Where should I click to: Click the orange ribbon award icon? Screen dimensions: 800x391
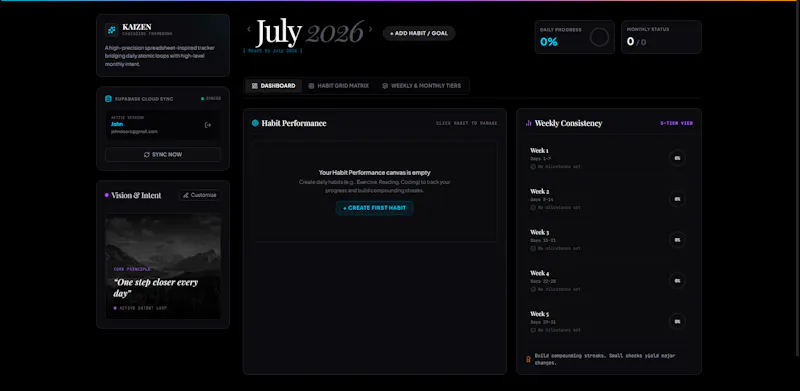coord(528,359)
